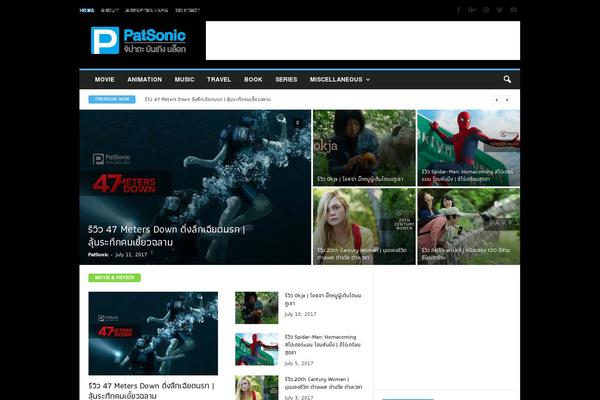Click the search magnifier icon in nav bar
Viewport: 600px width, 400px height.
pos(507,79)
